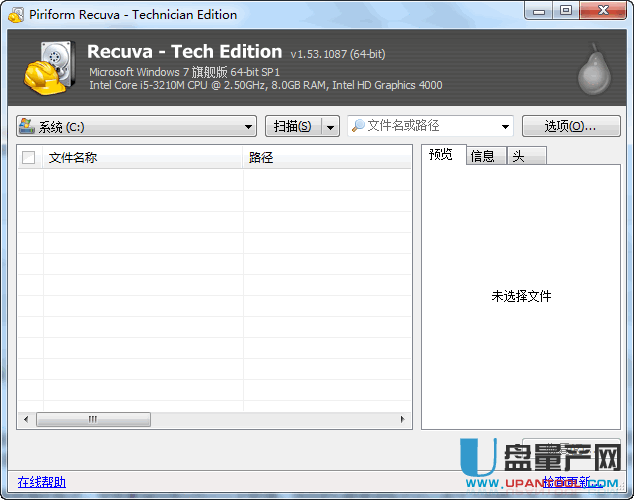Toggle the select-all checkbox in the file list header
This screenshot has height=500, width=634.
[x=29, y=157]
